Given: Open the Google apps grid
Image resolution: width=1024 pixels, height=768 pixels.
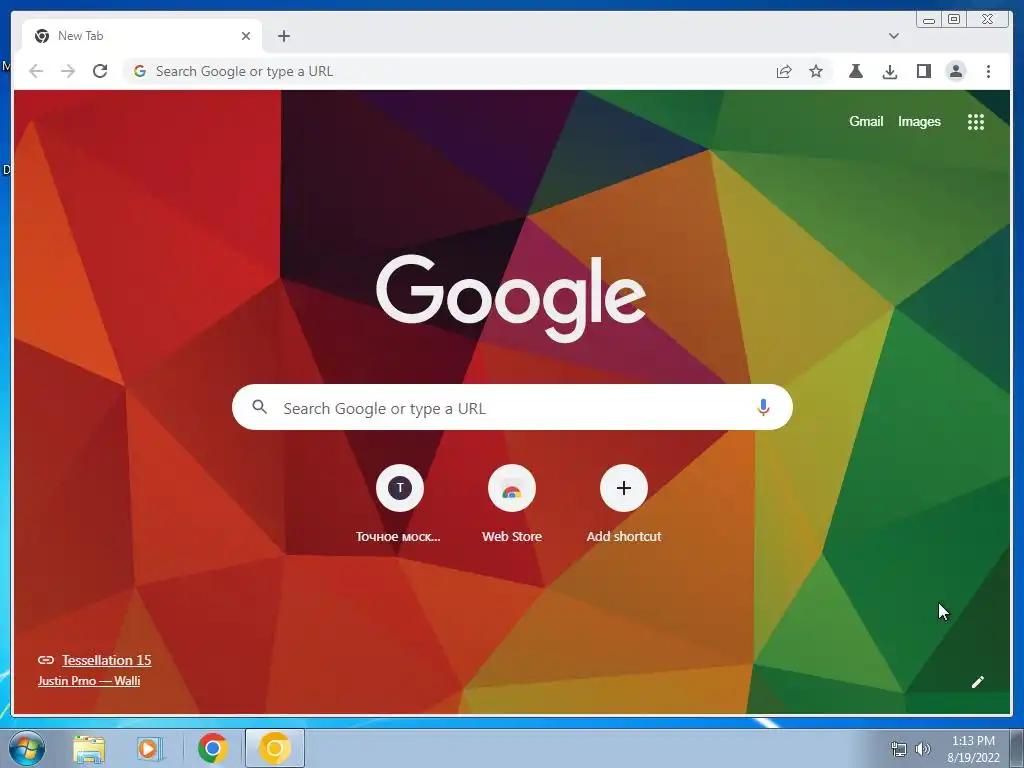Looking at the screenshot, I should 976,122.
